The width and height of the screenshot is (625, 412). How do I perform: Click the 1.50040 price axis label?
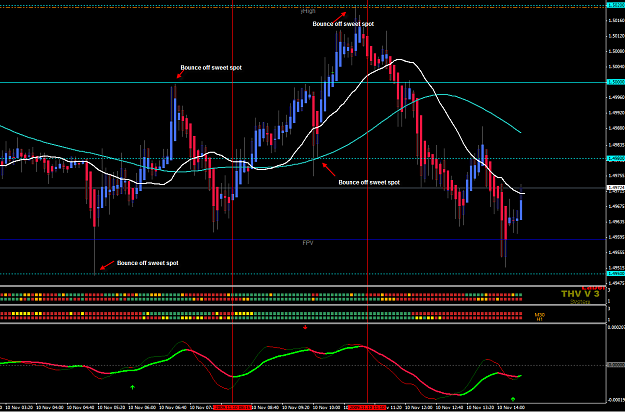click(616, 67)
